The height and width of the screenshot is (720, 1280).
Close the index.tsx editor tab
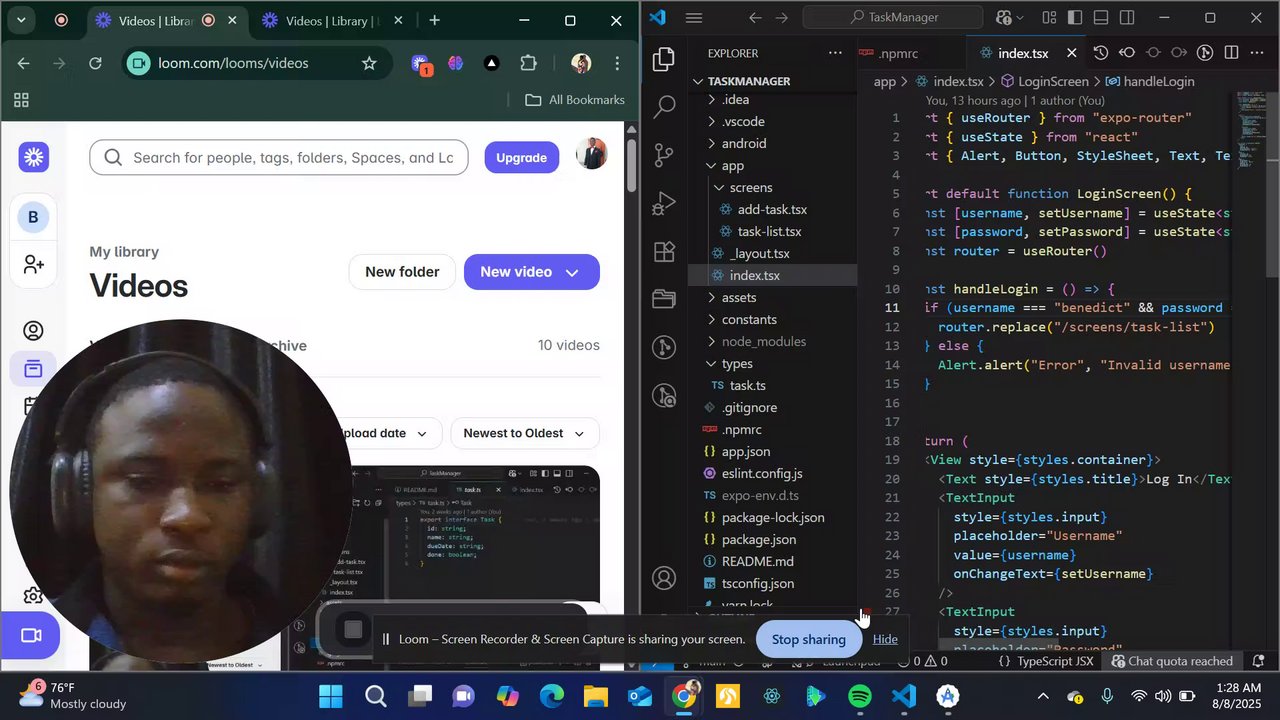(x=1071, y=53)
